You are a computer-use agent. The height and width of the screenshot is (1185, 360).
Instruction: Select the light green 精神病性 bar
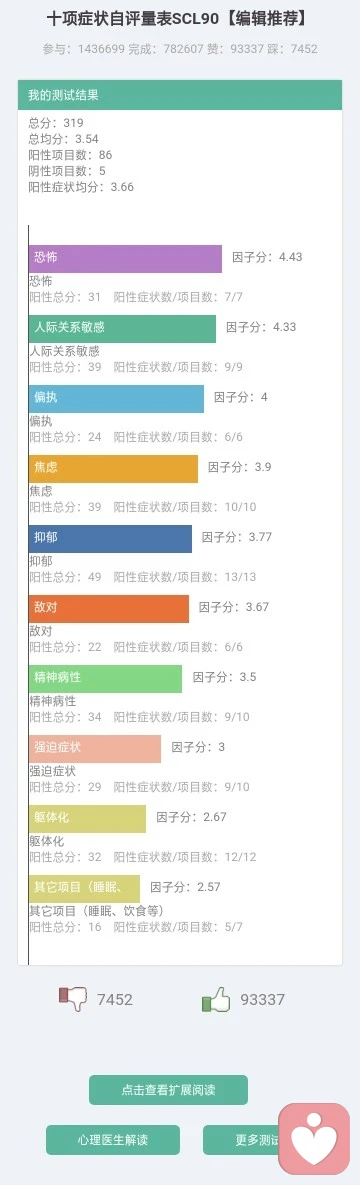[x=106, y=679]
